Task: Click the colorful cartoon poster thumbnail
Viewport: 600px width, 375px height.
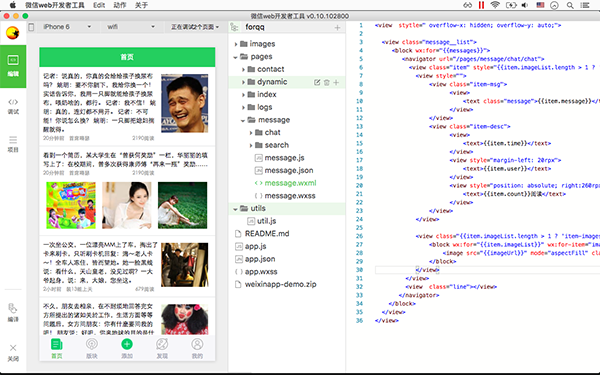Action: (x=71, y=205)
